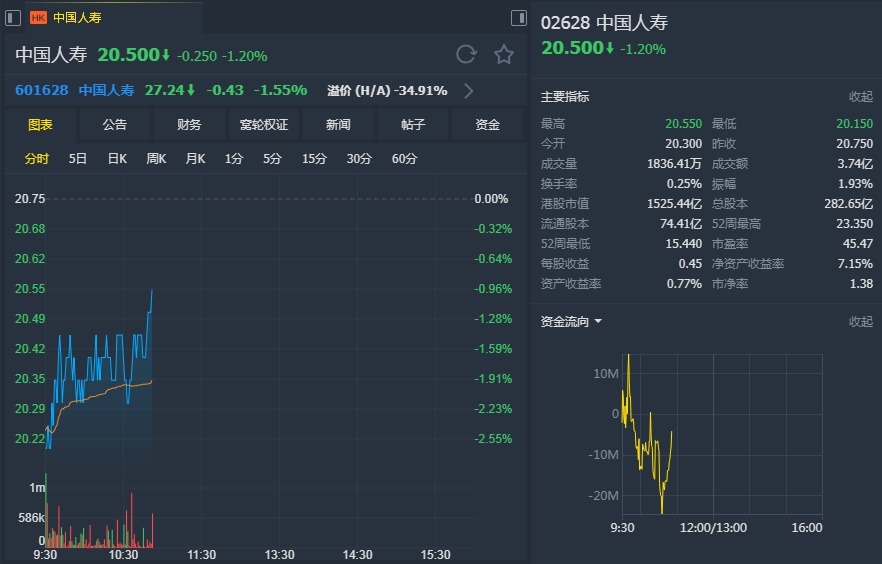Toggle the left sidebar panel icon

click(13, 17)
